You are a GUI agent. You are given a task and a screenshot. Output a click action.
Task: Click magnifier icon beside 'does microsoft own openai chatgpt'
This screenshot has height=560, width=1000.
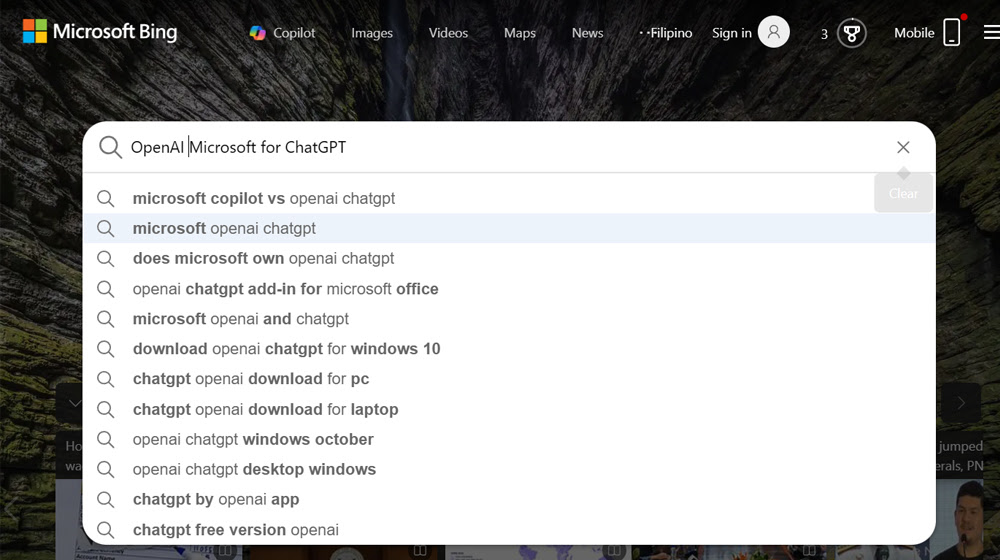[x=106, y=258]
